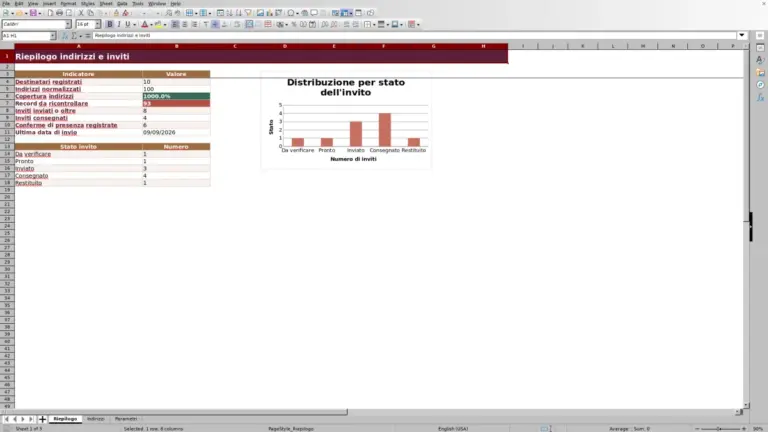Click the Background Color highlighter swatch
The image size is (768, 432).
pos(158,24)
